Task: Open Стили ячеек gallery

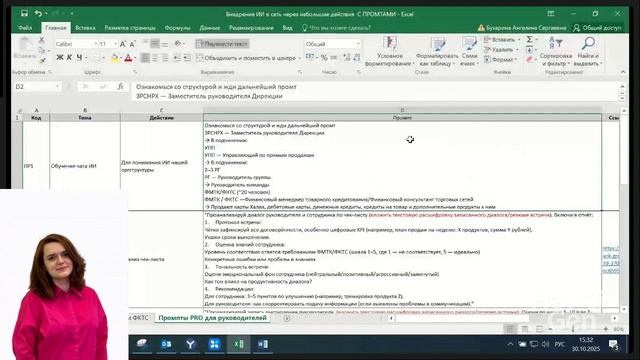Action: [469, 51]
